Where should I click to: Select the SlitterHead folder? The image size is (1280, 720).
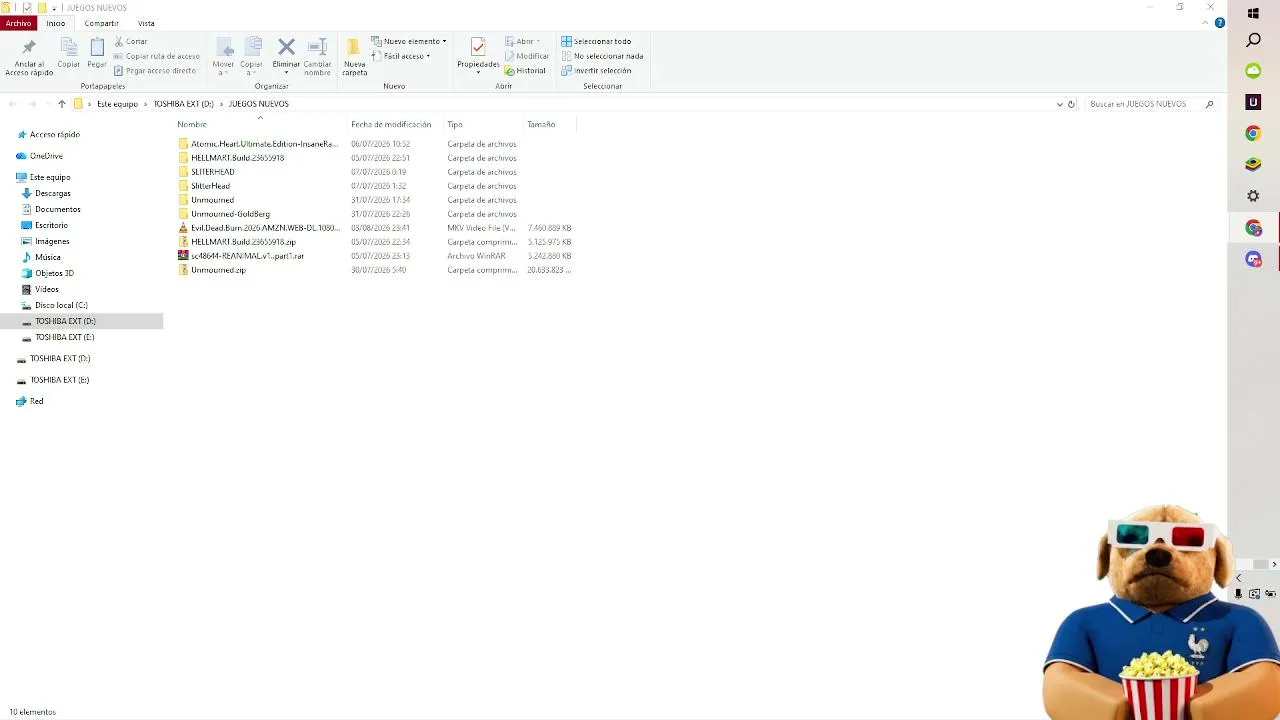(204, 186)
